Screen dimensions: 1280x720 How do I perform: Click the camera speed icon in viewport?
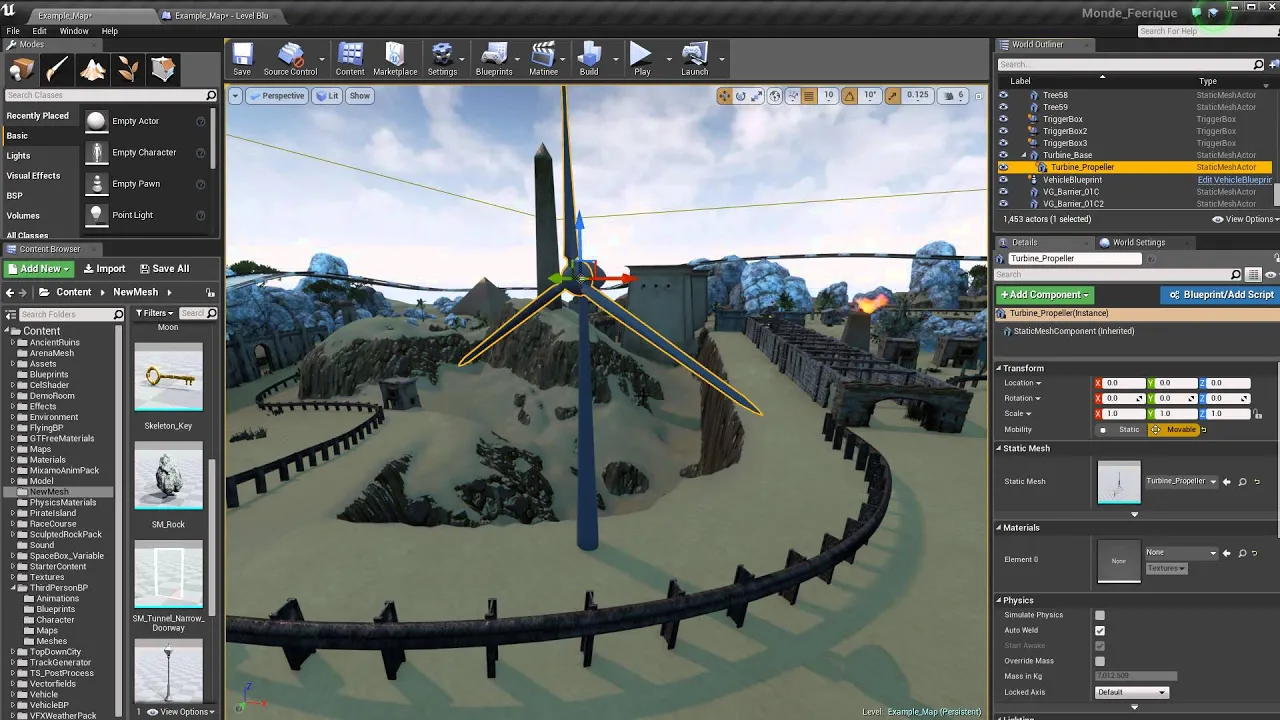click(x=949, y=96)
